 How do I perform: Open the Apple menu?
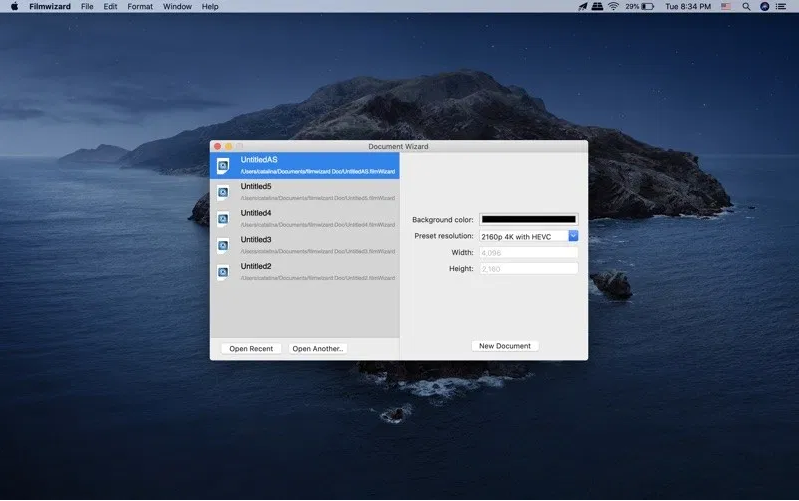pyautogui.click(x=14, y=6)
